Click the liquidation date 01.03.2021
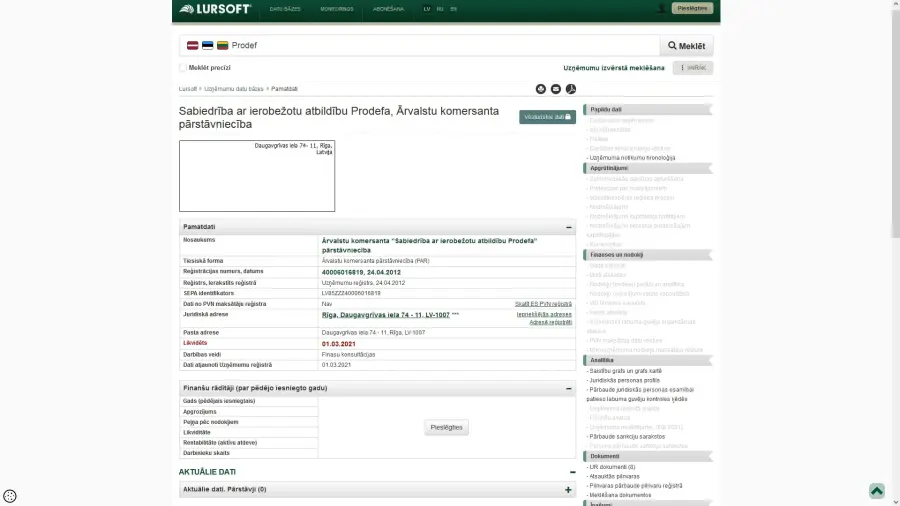Viewport: 900px width, 506px height. (338, 344)
